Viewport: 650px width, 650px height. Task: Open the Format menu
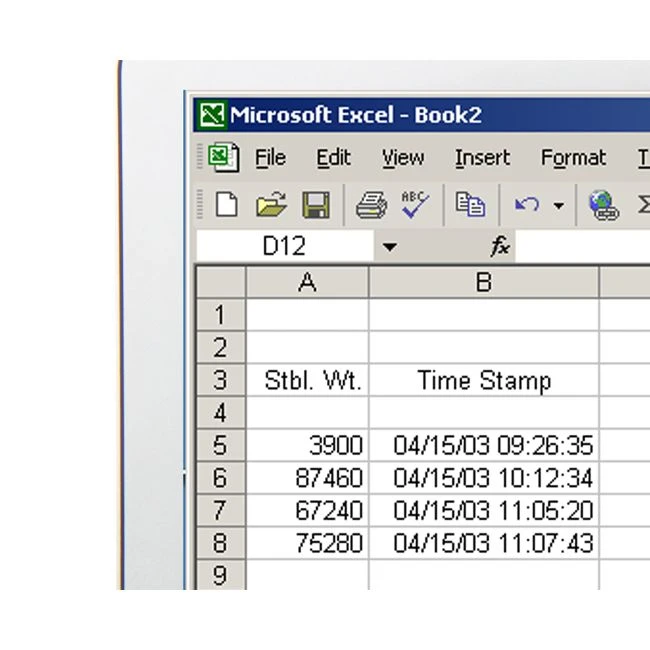pyautogui.click(x=573, y=158)
